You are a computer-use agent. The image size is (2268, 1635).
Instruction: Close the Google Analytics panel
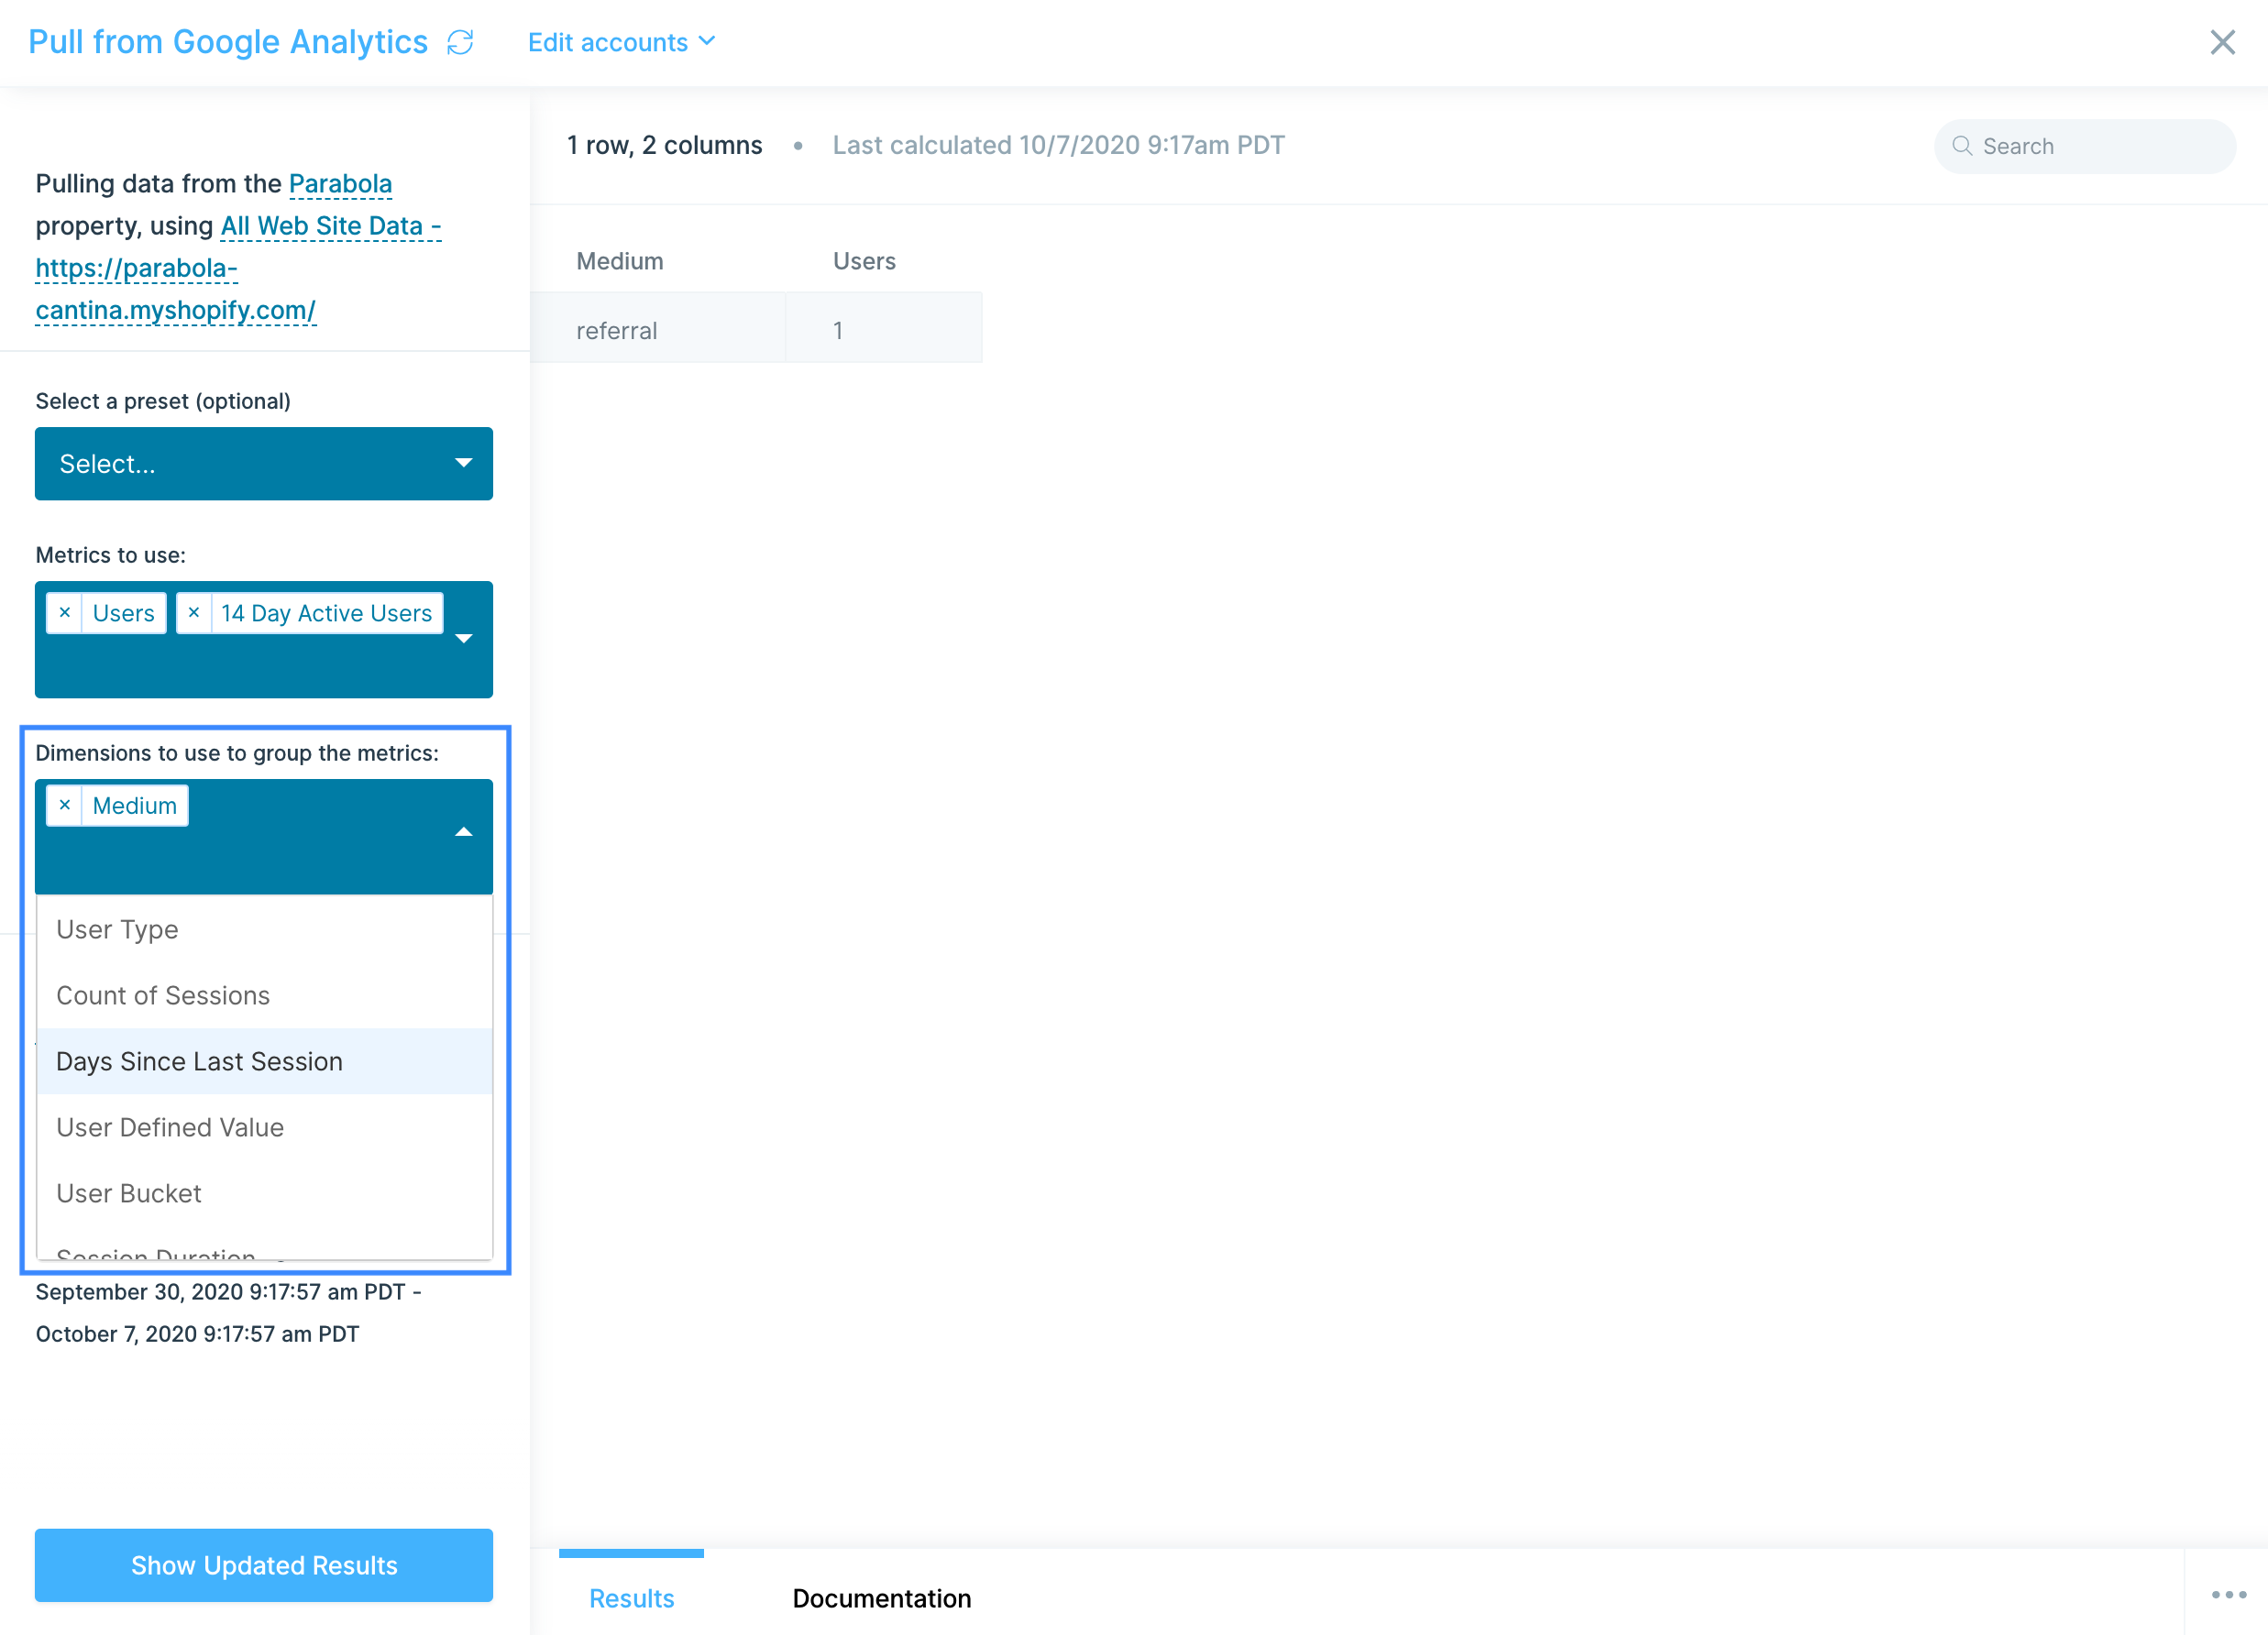coord(2222,42)
